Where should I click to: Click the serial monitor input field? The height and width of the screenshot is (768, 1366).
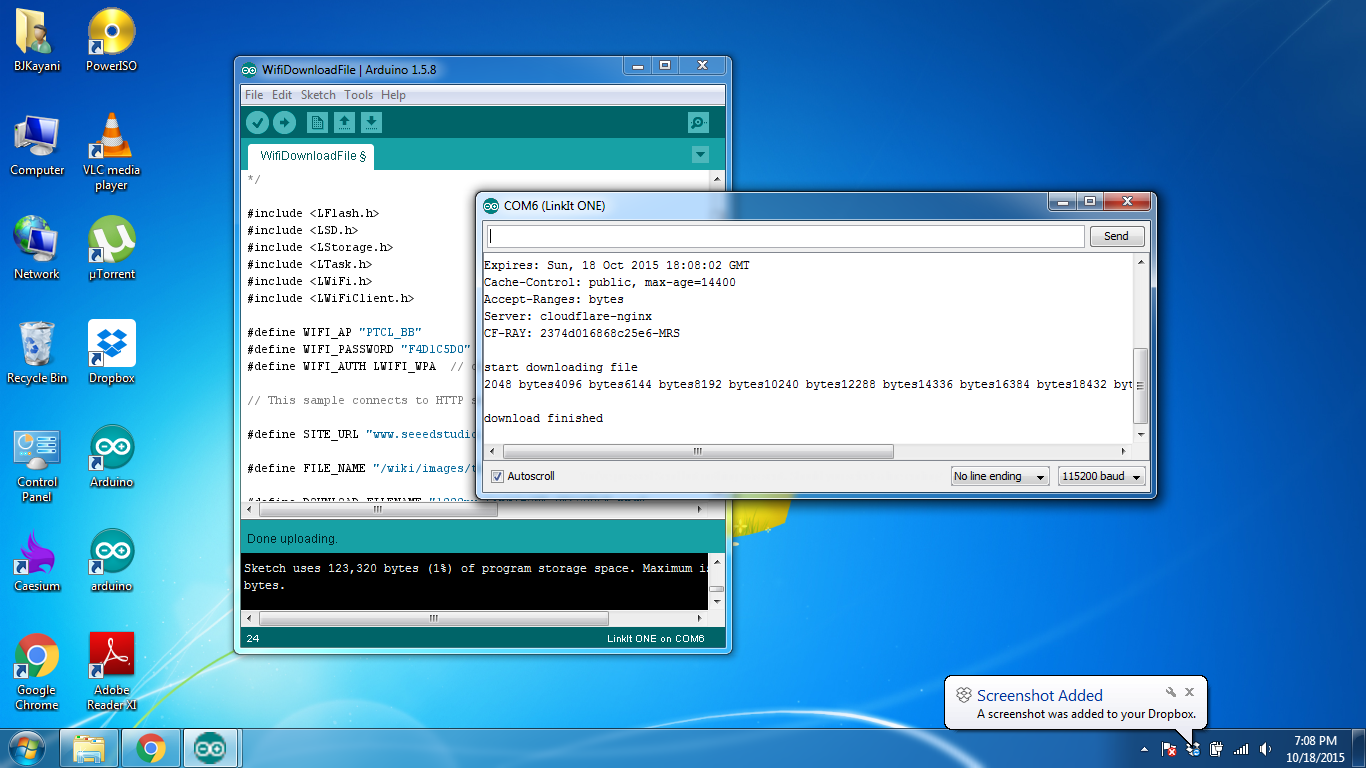pos(786,236)
